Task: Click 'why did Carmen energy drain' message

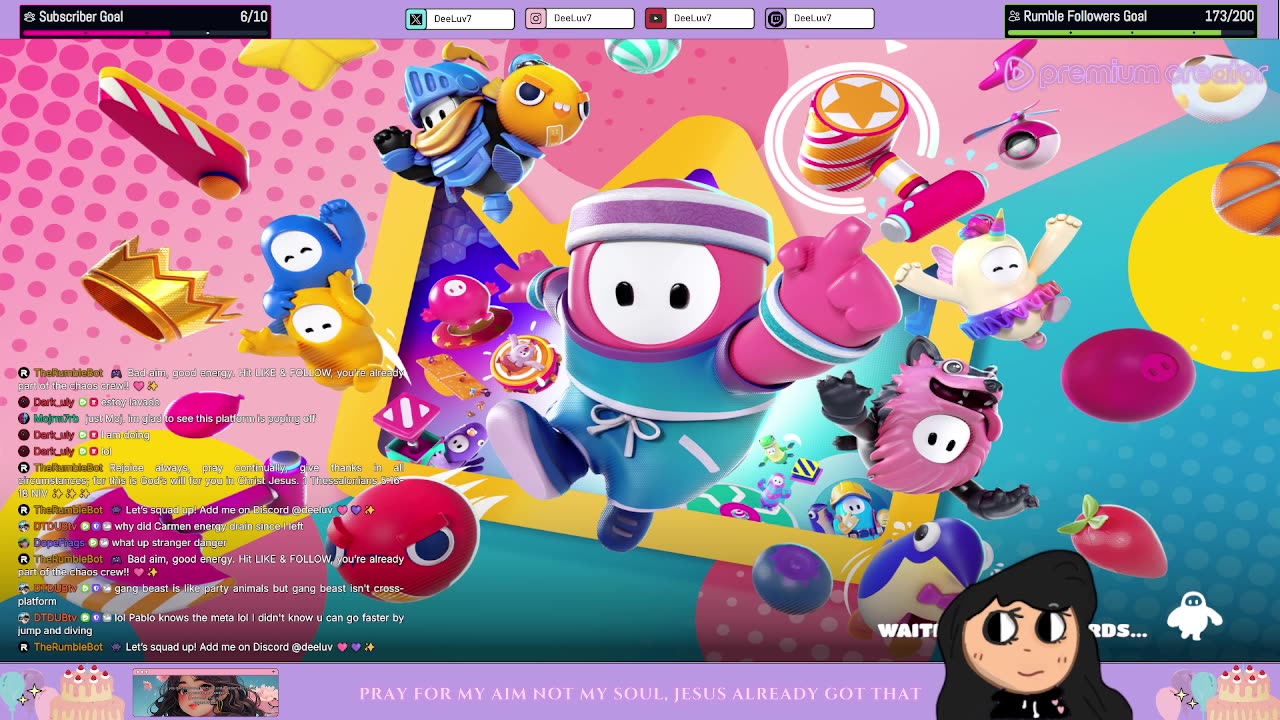Action: [x=209, y=526]
